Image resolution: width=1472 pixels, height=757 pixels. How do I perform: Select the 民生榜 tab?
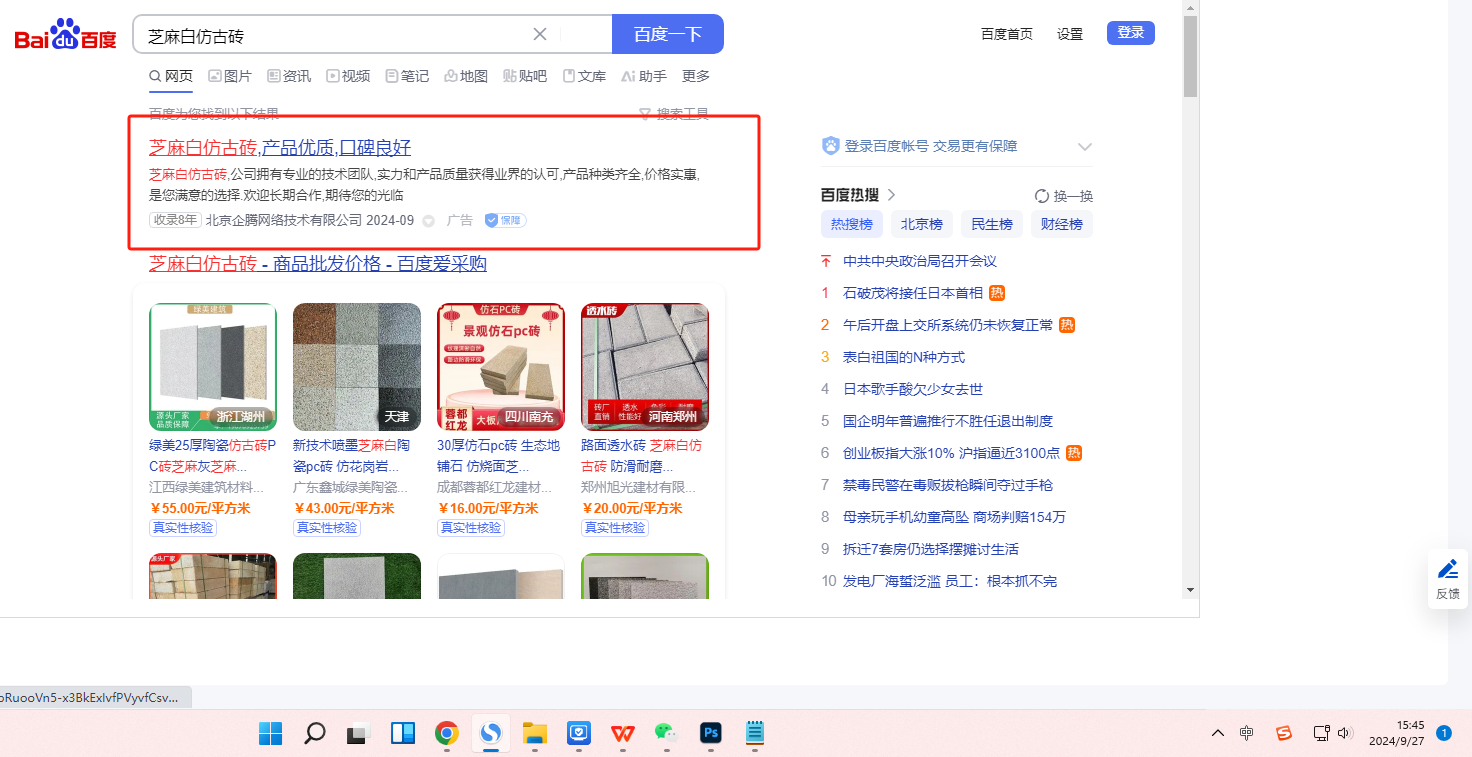(992, 224)
